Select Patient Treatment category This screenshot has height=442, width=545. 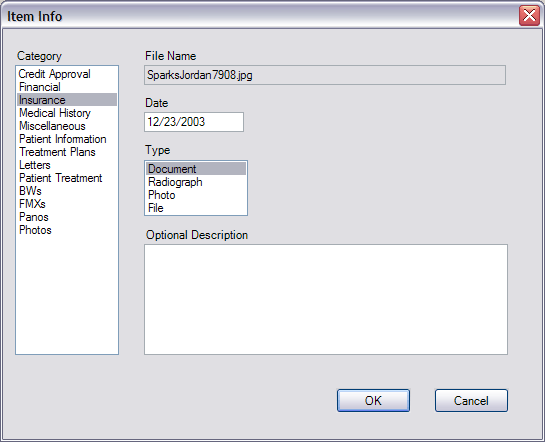click(67, 178)
